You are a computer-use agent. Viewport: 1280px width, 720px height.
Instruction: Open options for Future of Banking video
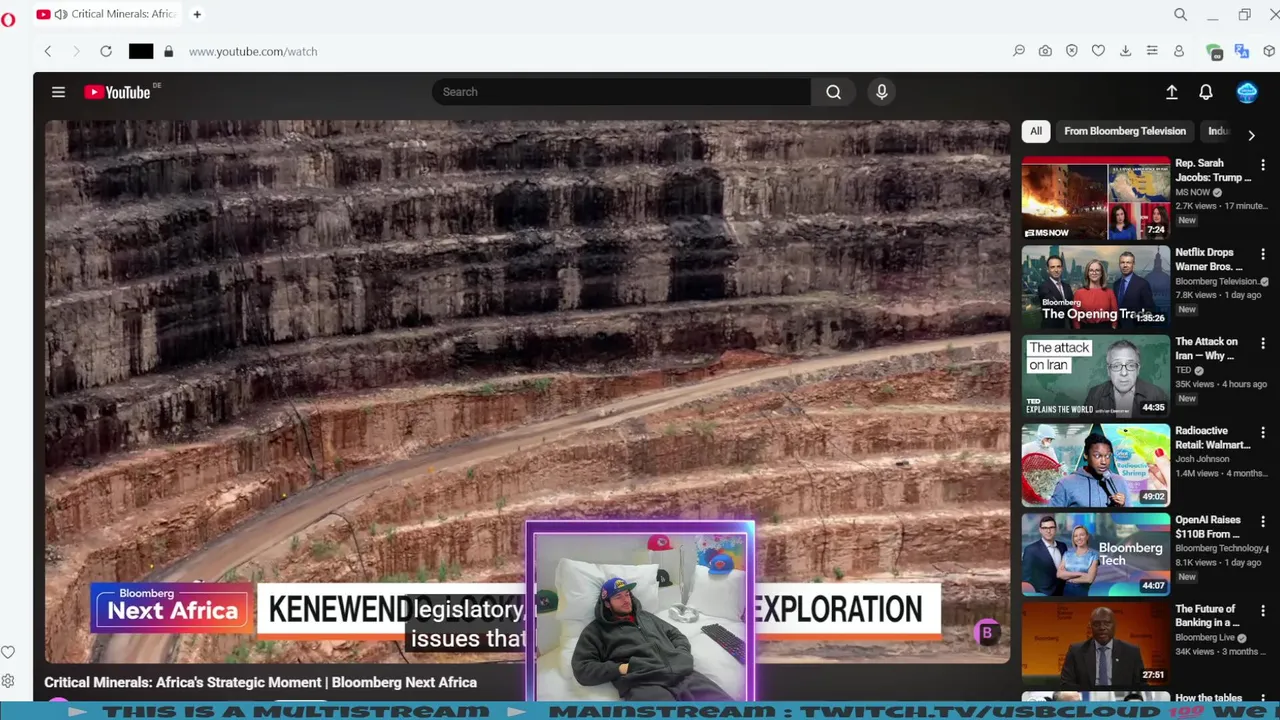[x=1263, y=610]
